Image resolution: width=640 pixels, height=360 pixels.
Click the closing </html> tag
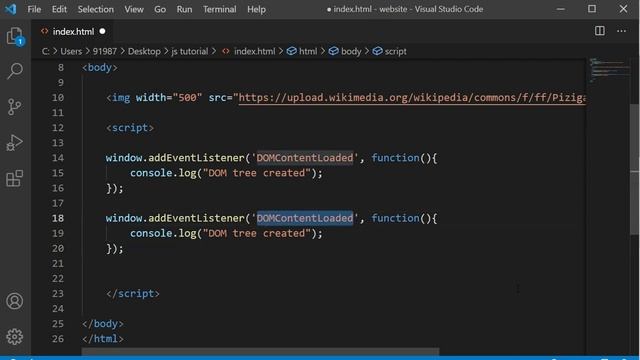[102, 339]
